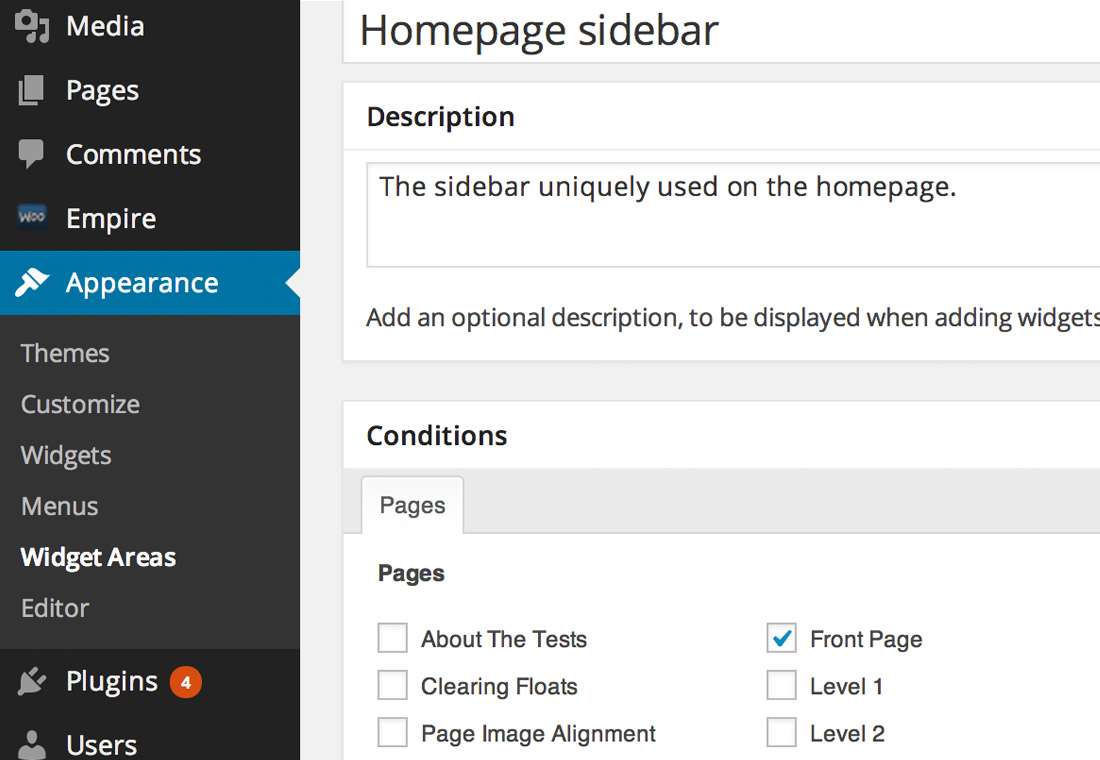Image resolution: width=1100 pixels, height=760 pixels.
Task: Tick the Level 1 checkbox
Action: click(781, 686)
